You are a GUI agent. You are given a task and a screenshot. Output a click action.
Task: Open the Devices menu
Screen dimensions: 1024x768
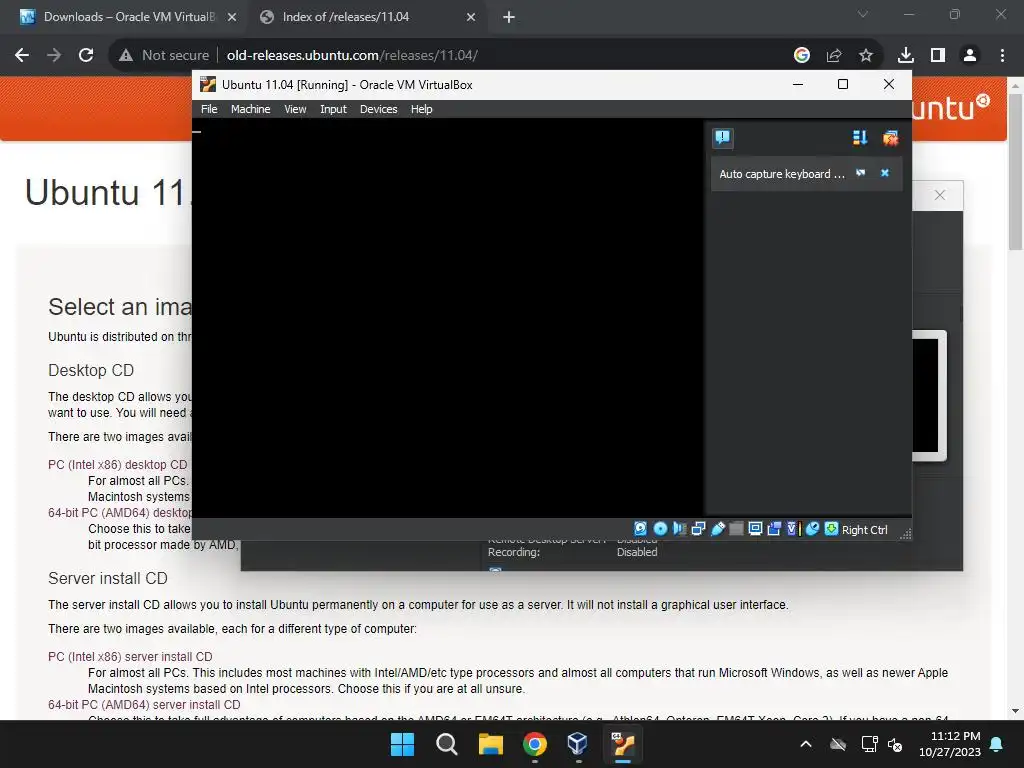(x=378, y=109)
